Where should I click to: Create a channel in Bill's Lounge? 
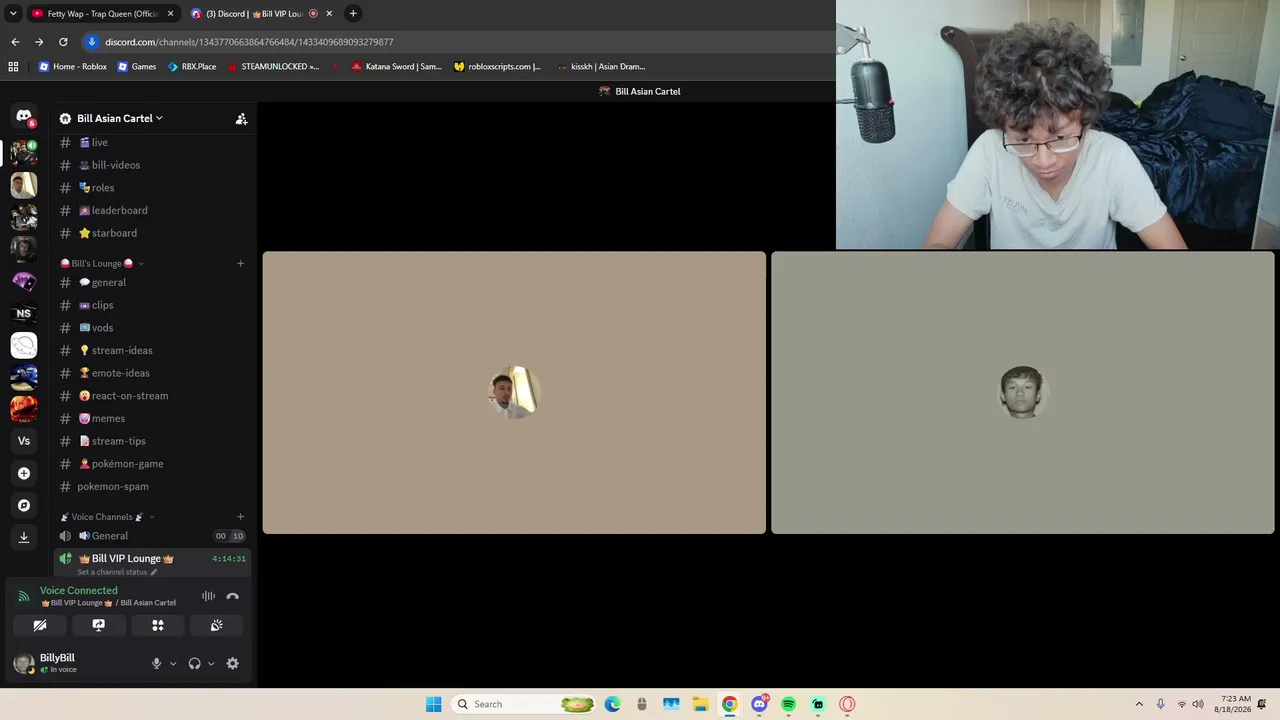(240, 264)
